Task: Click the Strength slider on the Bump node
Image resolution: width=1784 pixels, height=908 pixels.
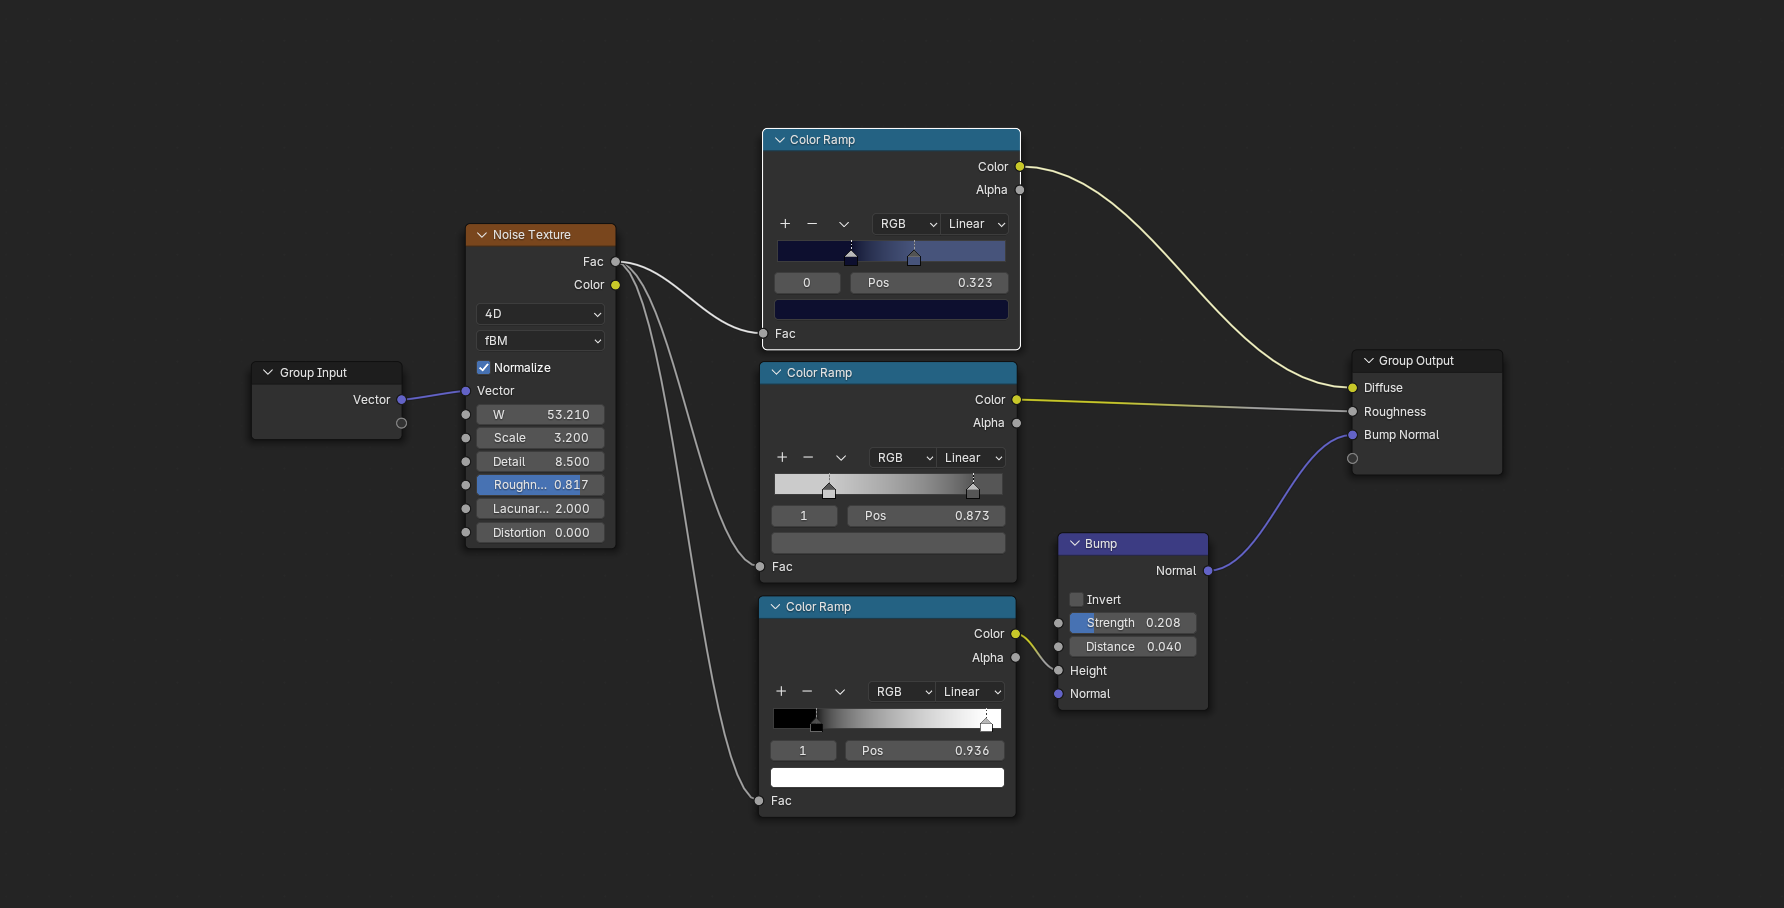Action: click(x=1131, y=622)
